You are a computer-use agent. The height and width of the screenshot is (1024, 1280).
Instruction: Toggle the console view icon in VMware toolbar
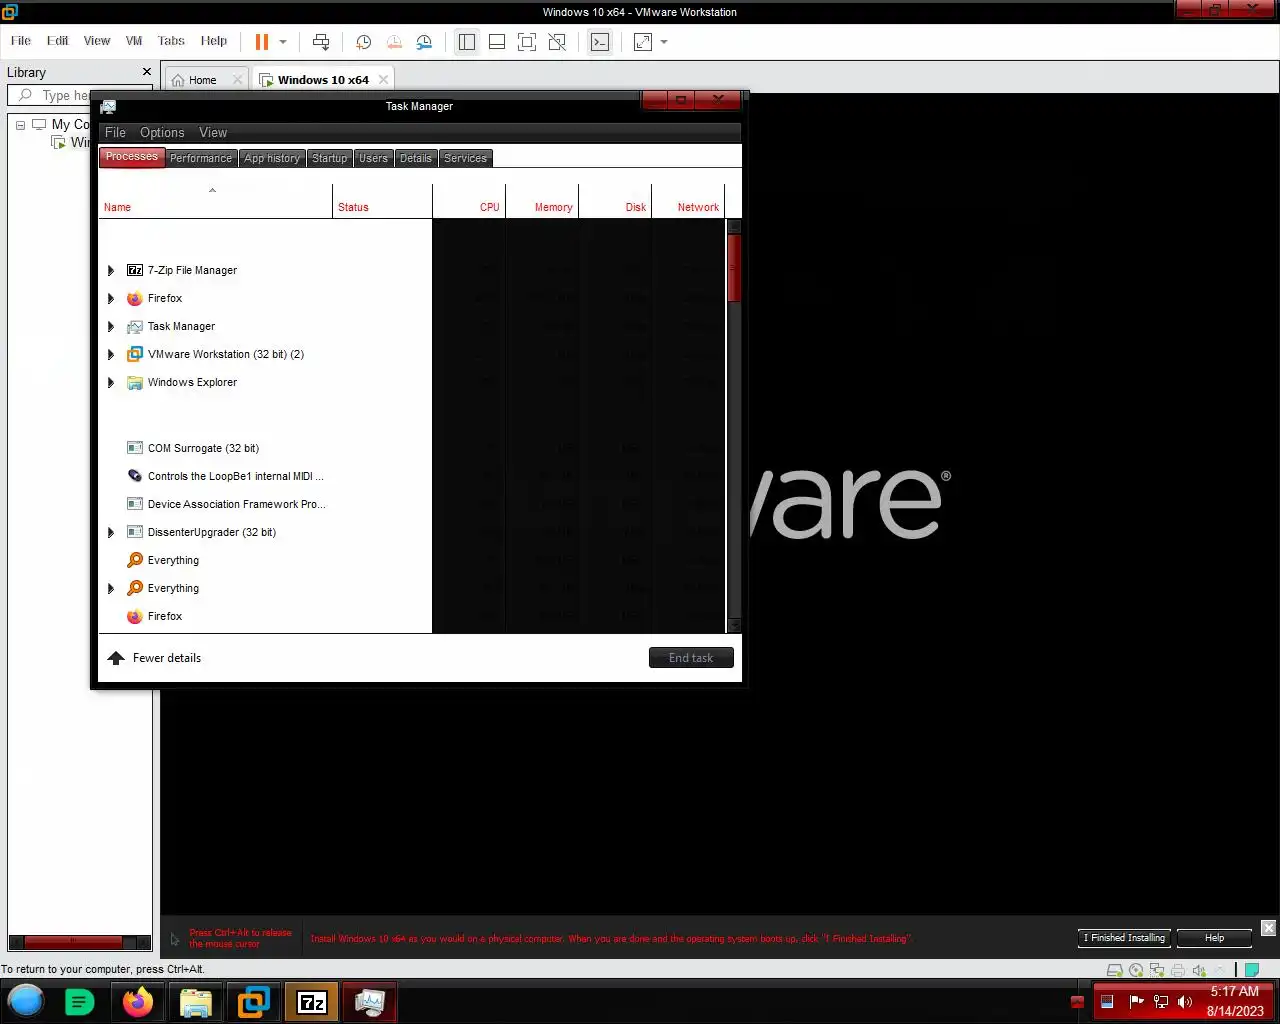click(x=600, y=42)
